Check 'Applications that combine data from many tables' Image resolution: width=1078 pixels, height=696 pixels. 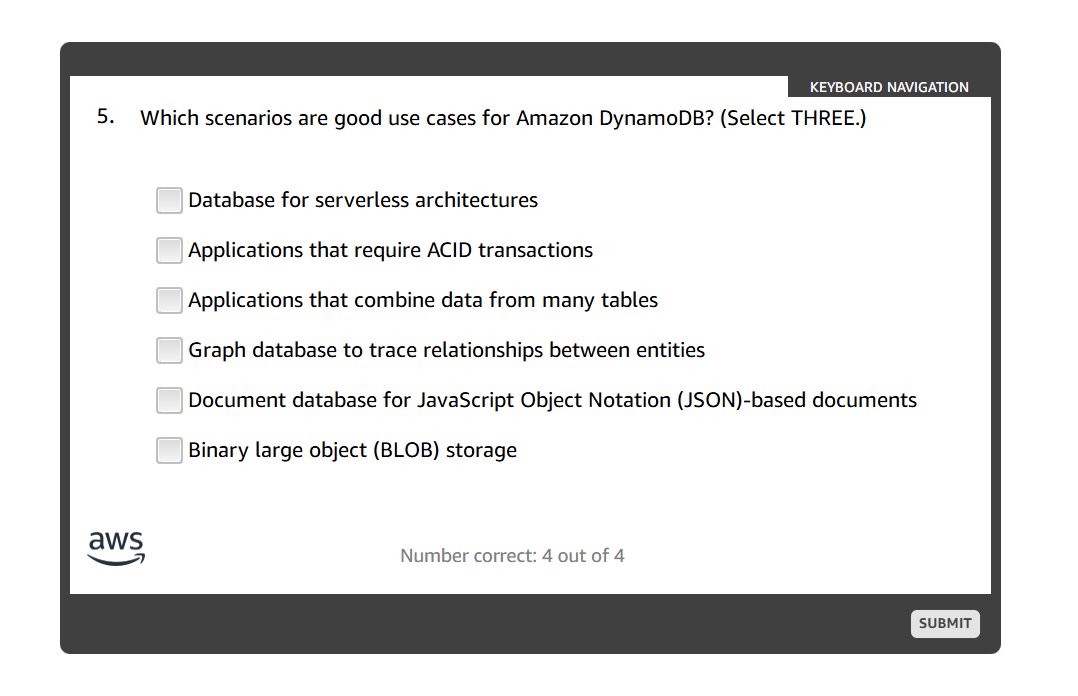click(168, 300)
